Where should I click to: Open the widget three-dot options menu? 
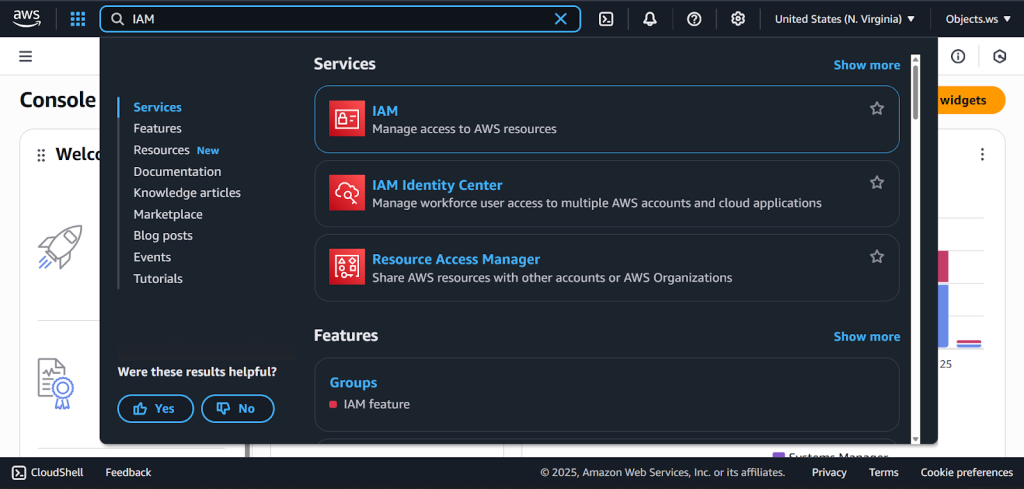coord(982,154)
